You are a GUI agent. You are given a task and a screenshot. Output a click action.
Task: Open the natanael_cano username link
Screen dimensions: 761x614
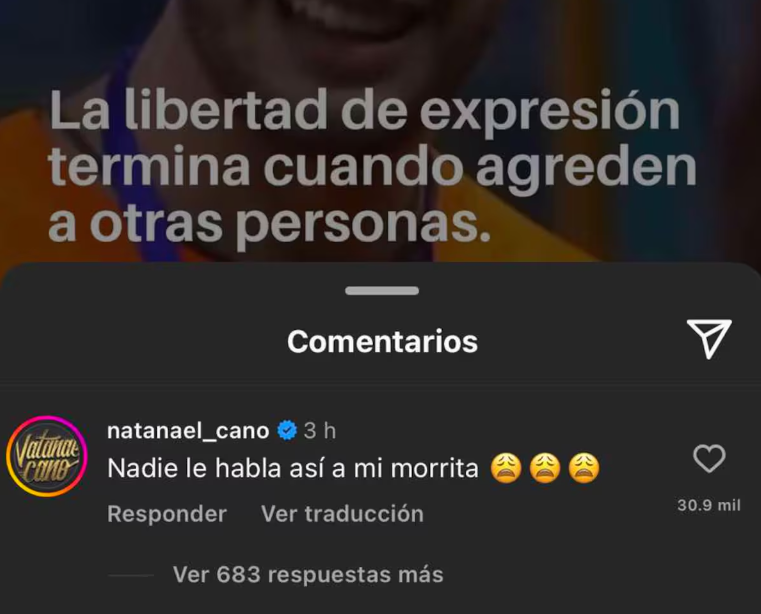point(188,431)
